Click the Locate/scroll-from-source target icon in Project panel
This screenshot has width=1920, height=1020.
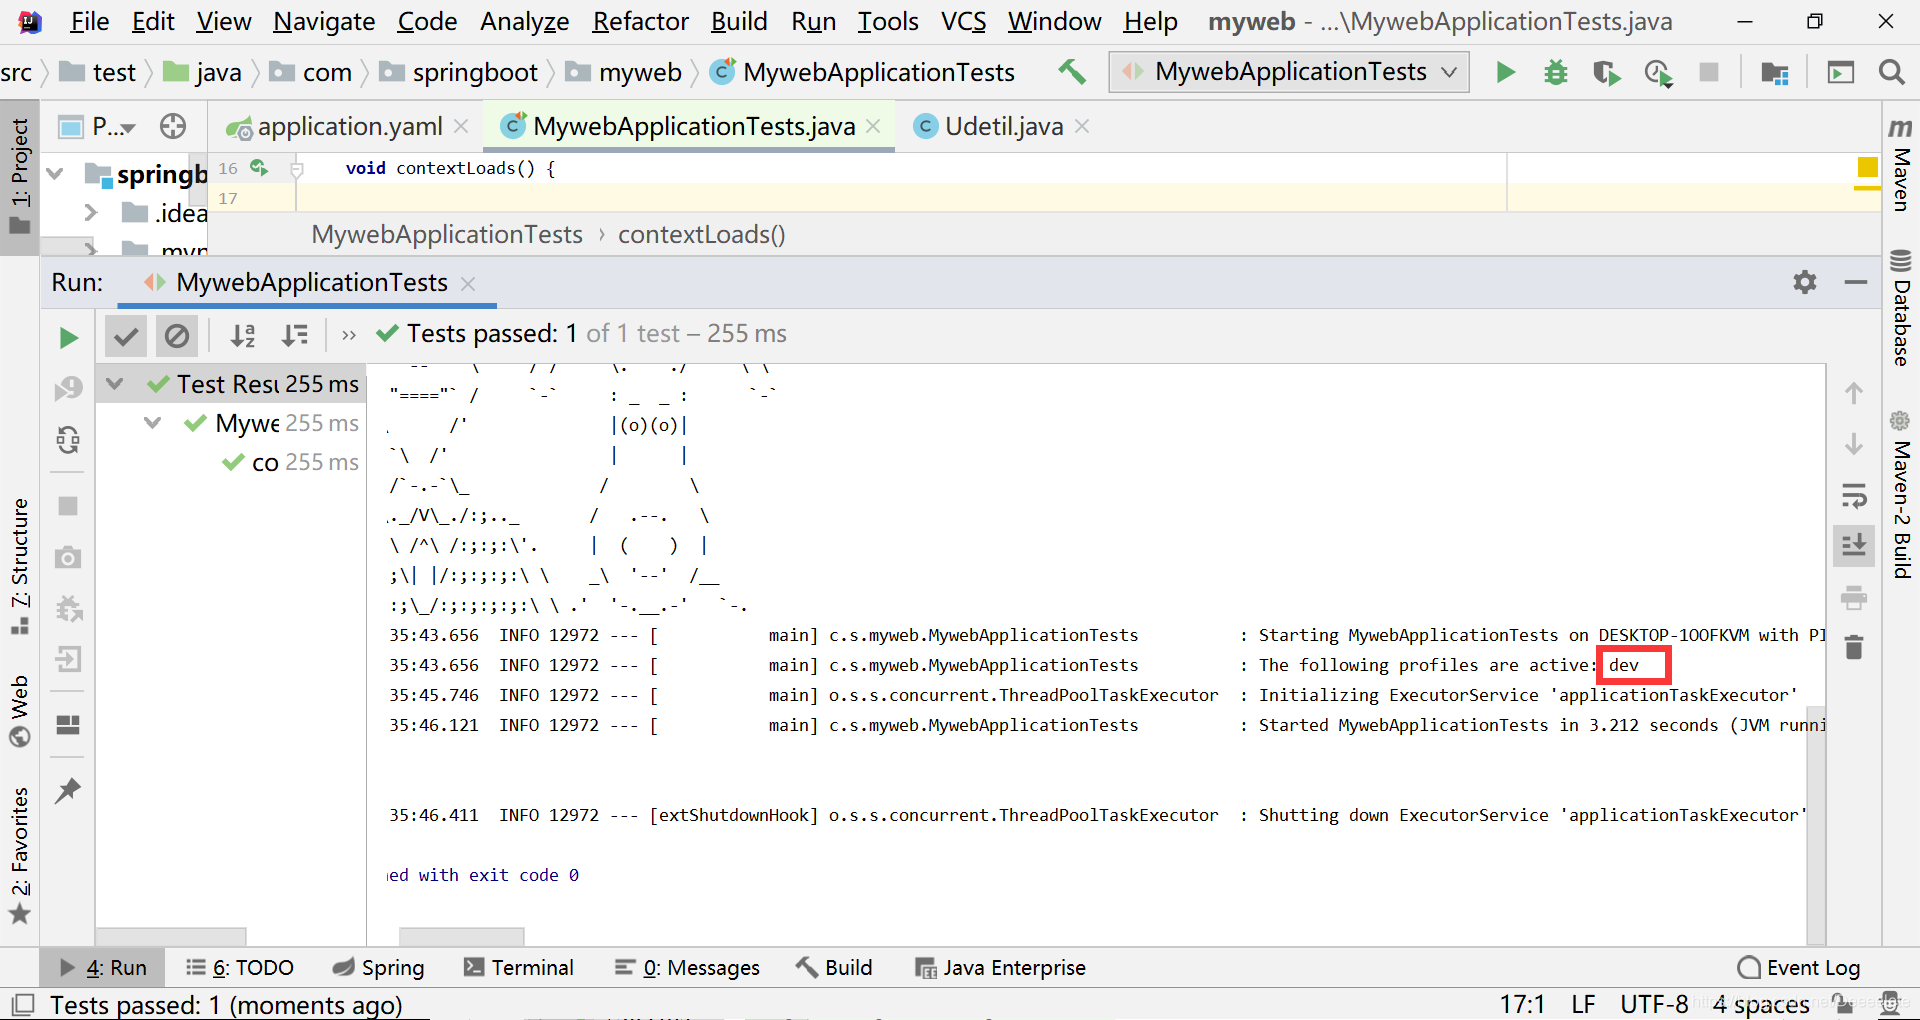[x=173, y=126]
